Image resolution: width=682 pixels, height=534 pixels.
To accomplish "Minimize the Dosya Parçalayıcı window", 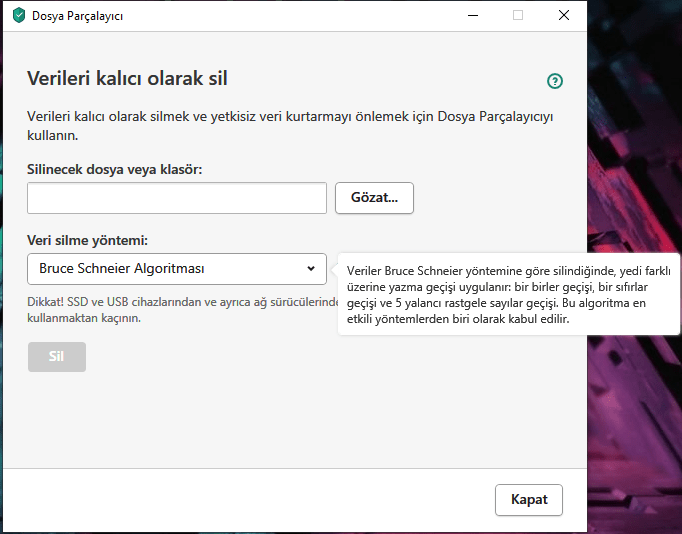I will [473, 16].
